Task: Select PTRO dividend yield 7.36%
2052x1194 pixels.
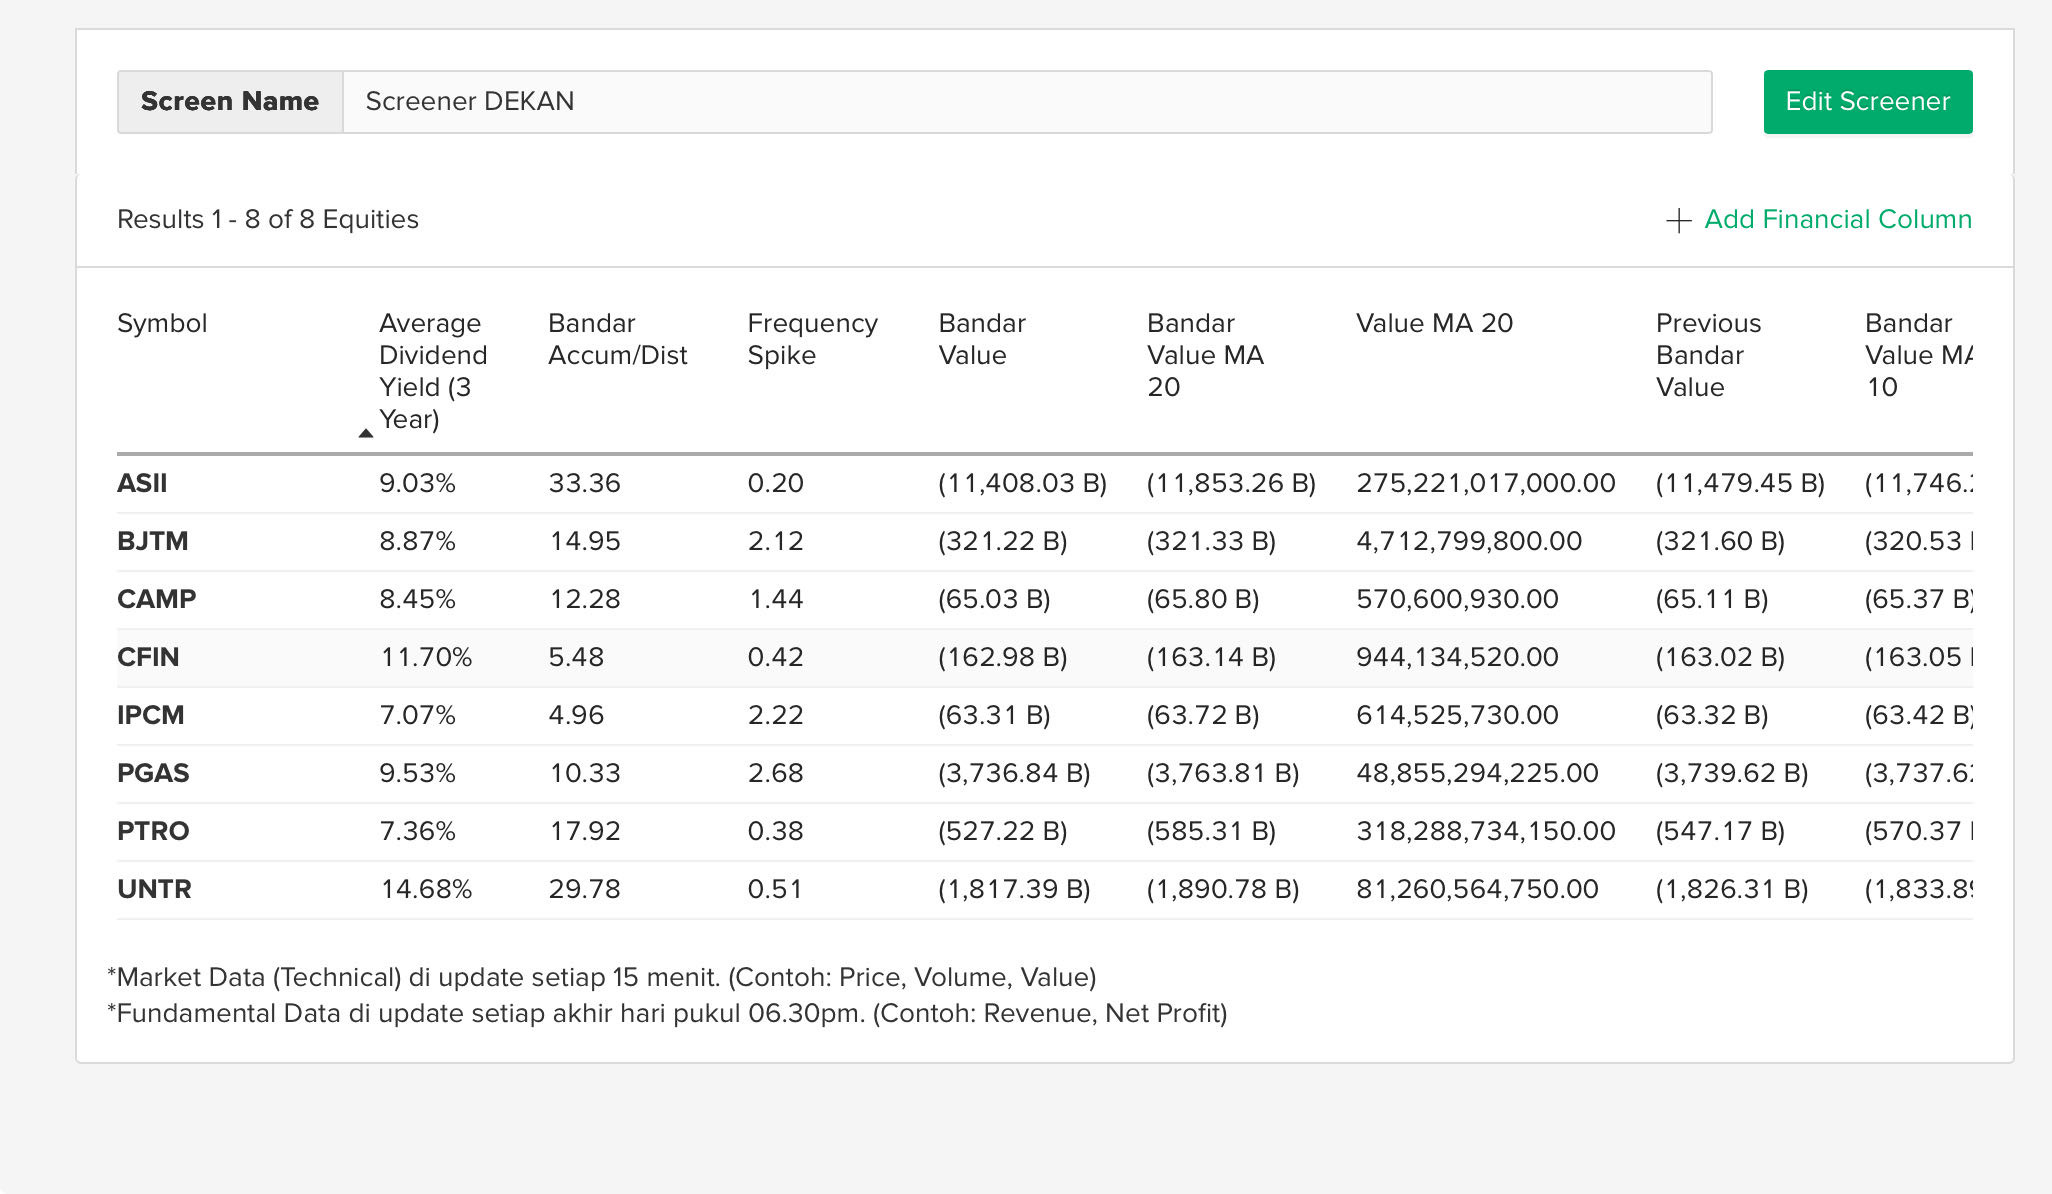Action: (x=417, y=831)
